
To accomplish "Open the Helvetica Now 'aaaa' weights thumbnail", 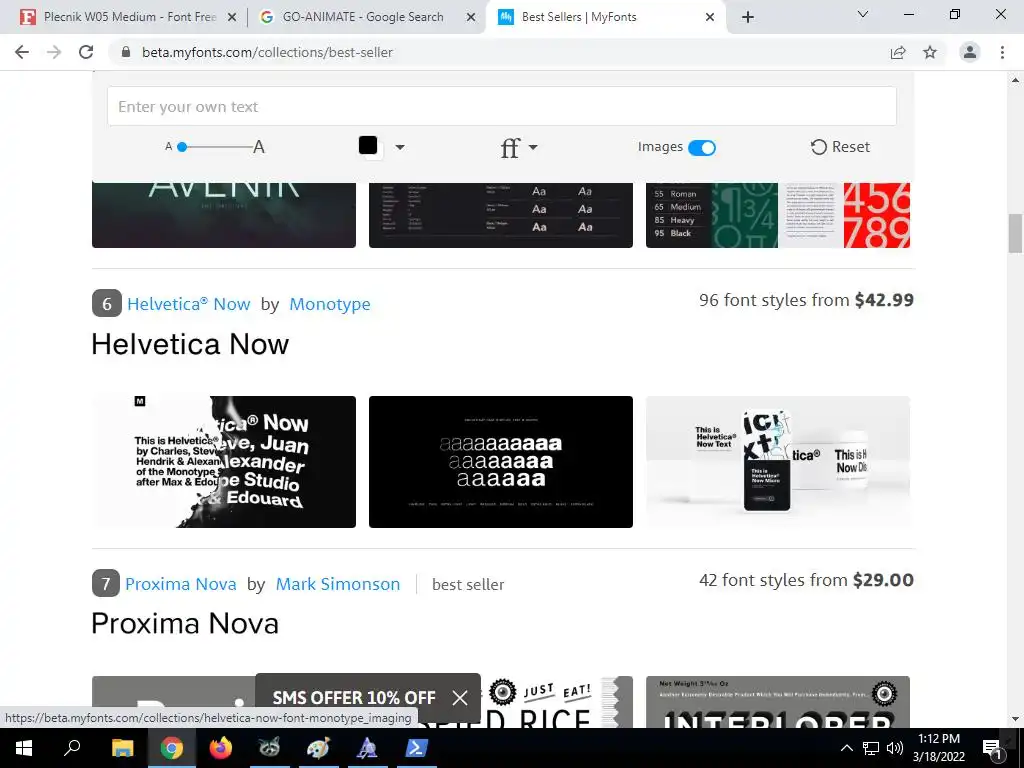I will [501, 462].
